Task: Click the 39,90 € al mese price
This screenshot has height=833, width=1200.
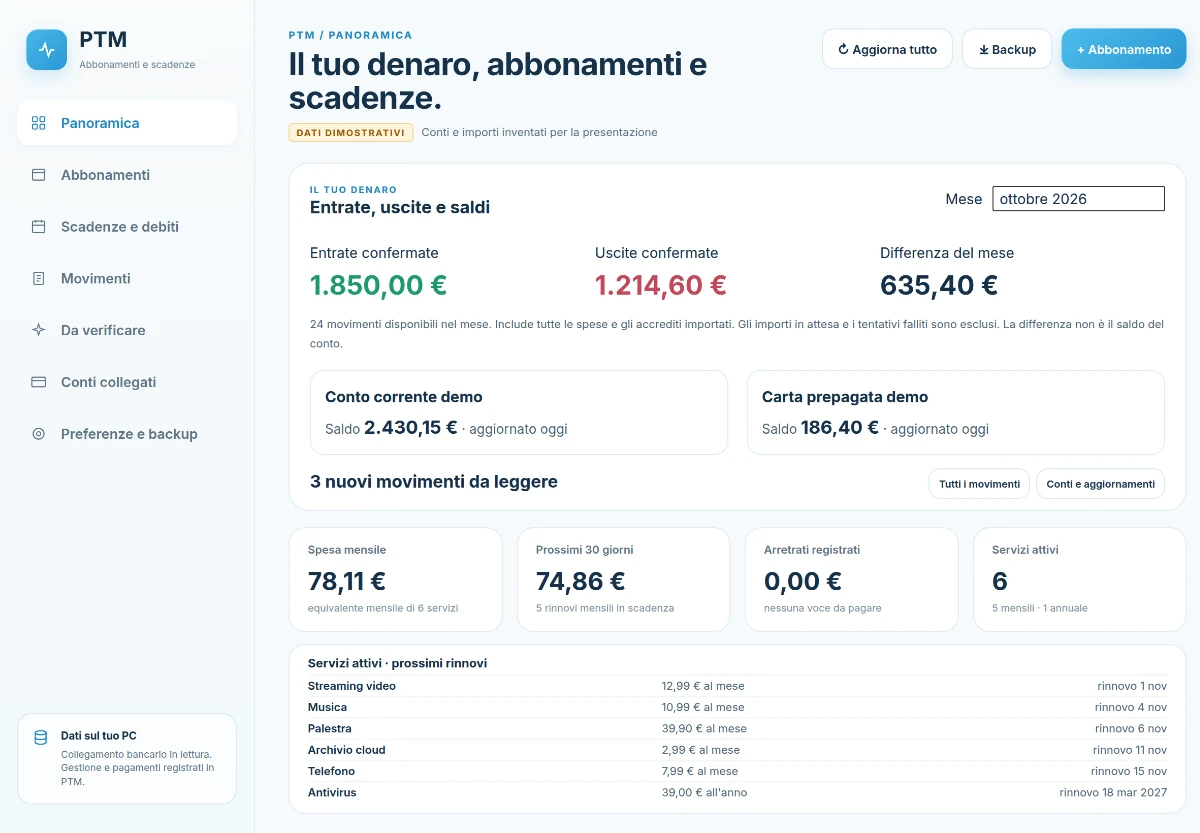Action: [704, 728]
